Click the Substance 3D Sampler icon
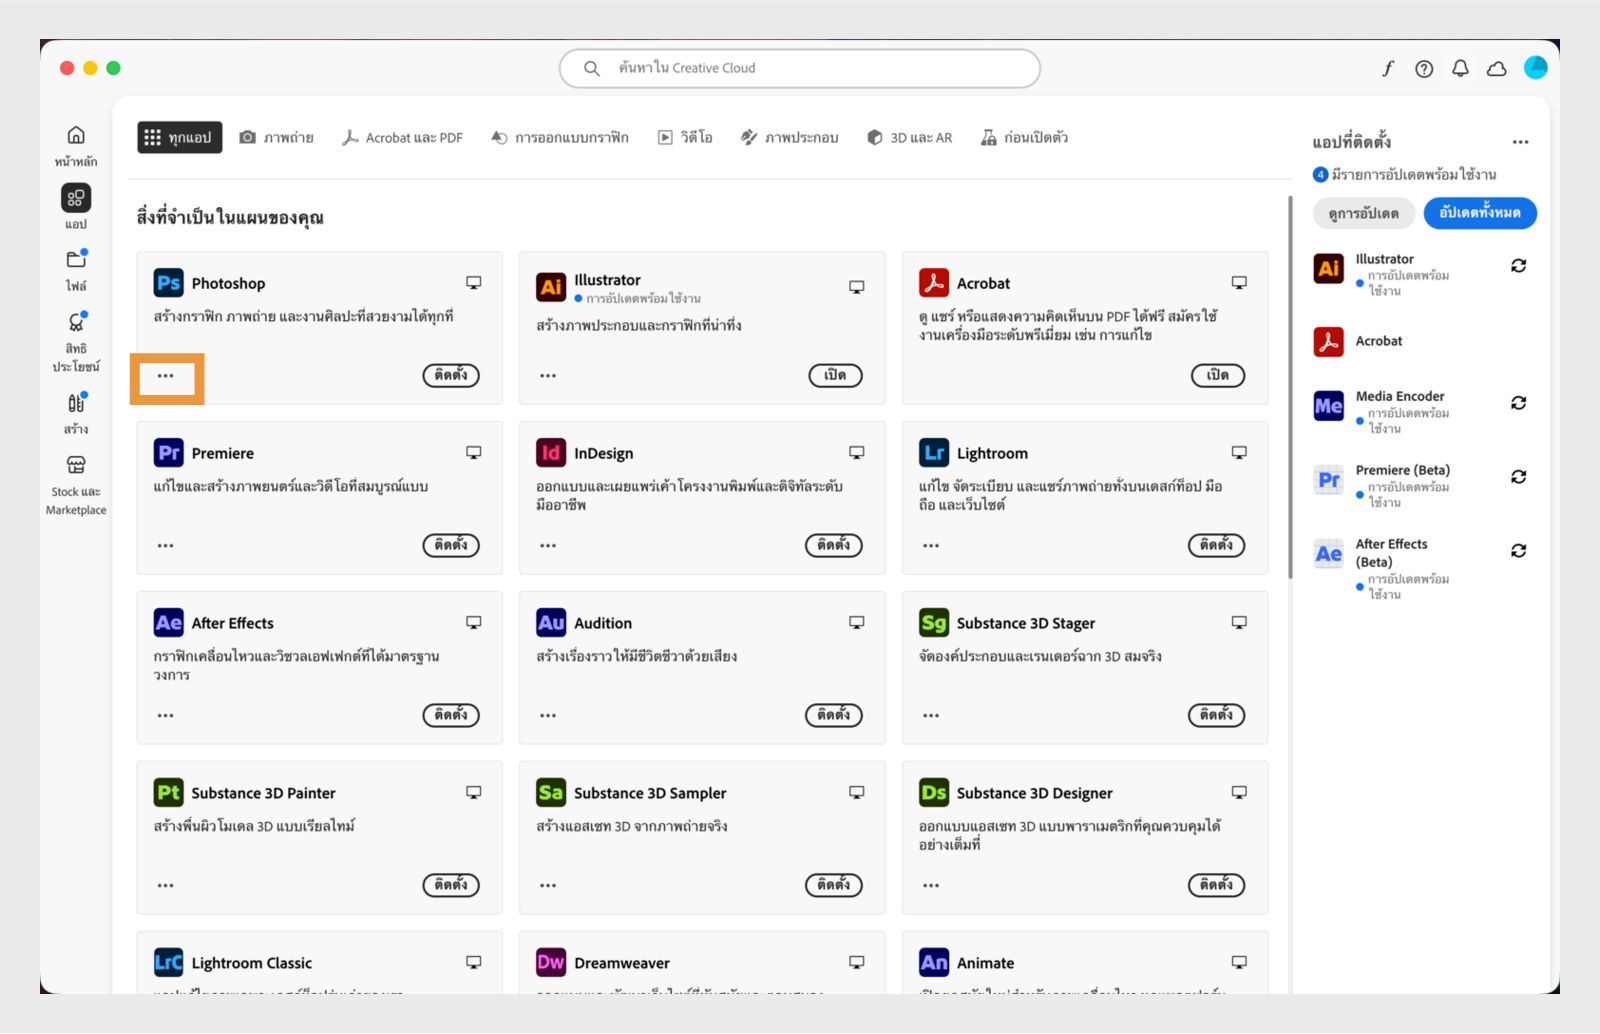 pos(551,793)
